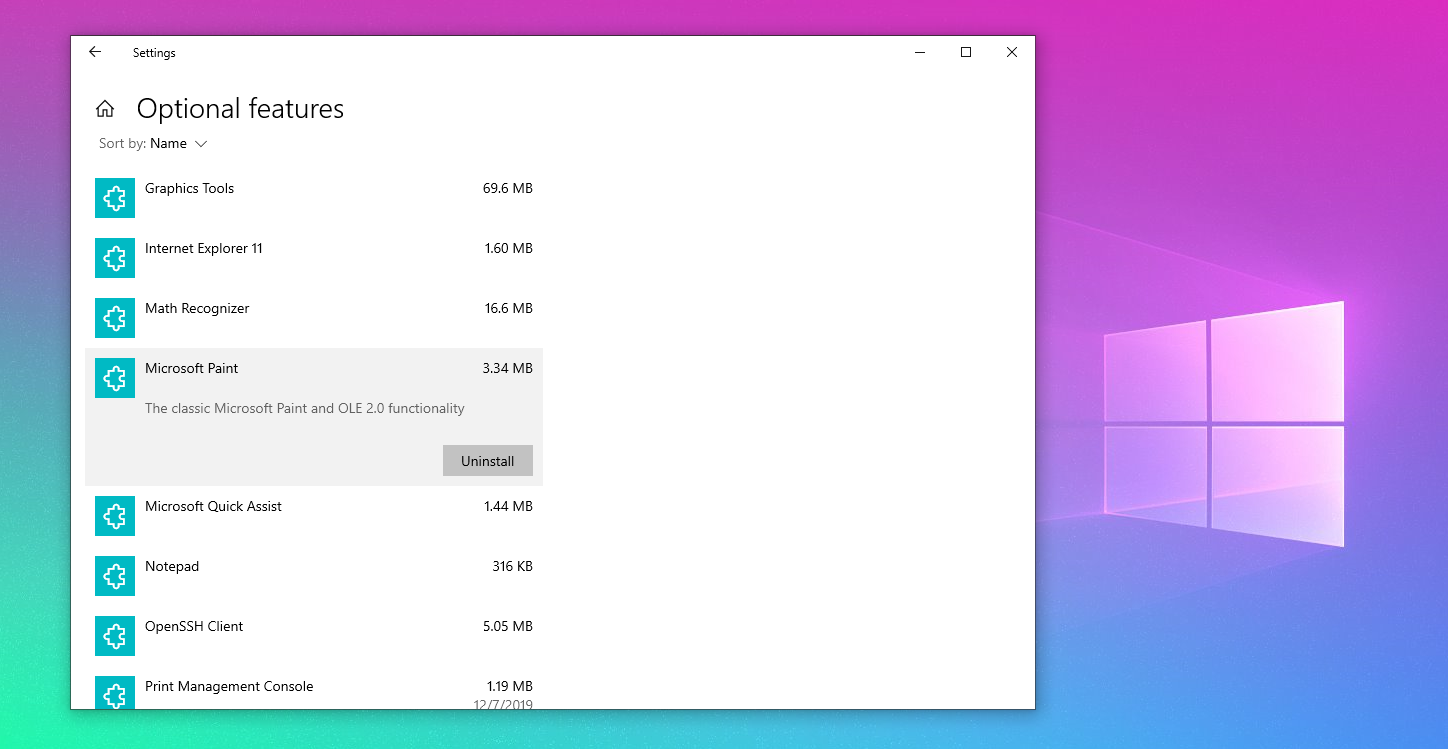Collapse the Microsoft Paint entry title
The image size is (1448, 749).
pyautogui.click(x=192, y=368)
